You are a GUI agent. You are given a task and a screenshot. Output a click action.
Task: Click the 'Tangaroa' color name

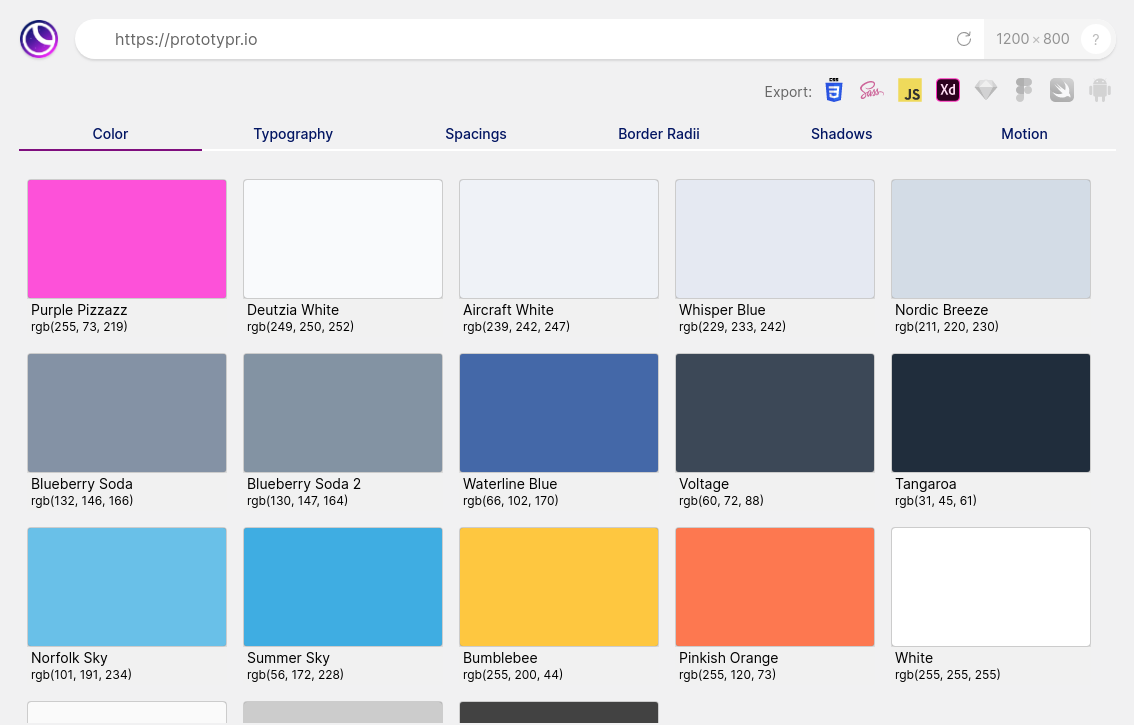click(x=926, y=484)
